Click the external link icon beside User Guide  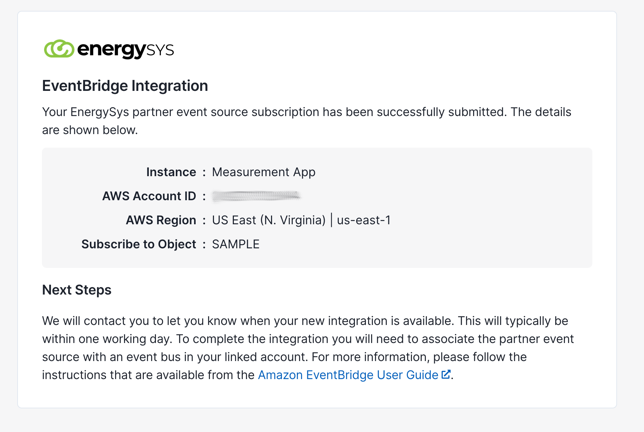[x=446, y=375]
